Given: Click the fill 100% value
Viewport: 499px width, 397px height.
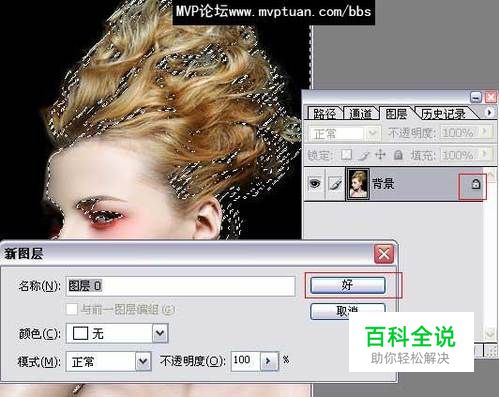Looking at the screenshot, I should pos(459,155).
